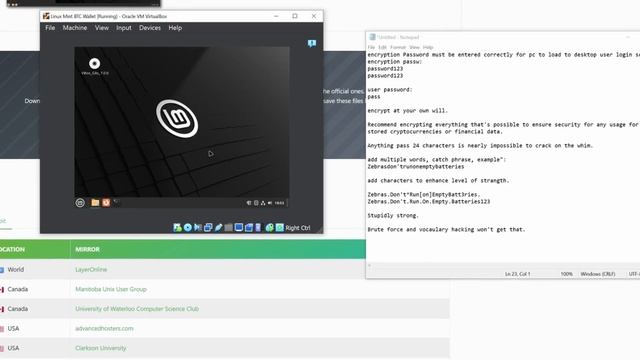Open Mint panel network icon
This screenshot has width=640, height=360.
(263, 203)
